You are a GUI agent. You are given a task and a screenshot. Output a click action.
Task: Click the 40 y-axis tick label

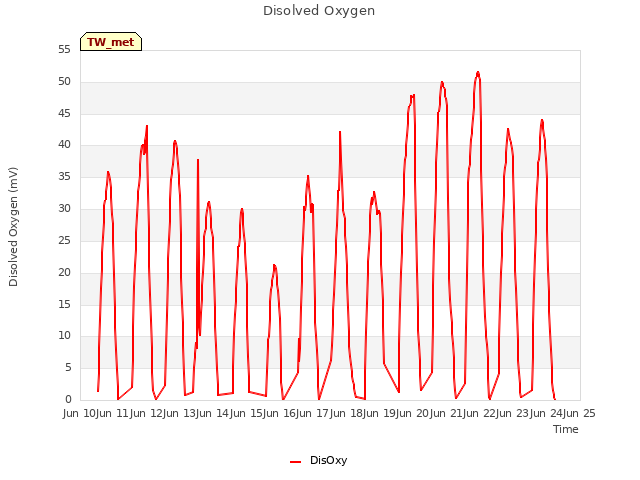point(64,144)
